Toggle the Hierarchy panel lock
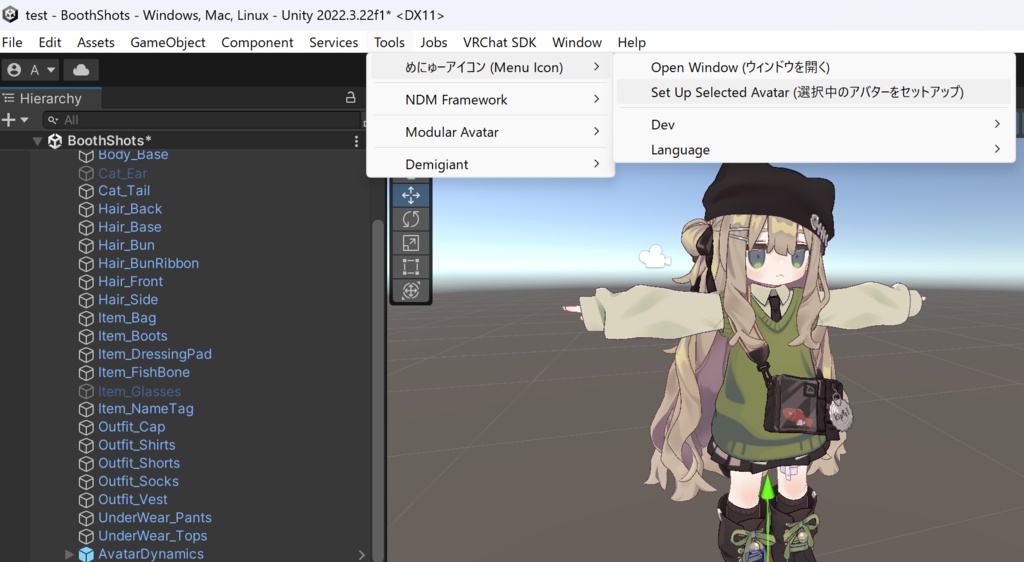The width and height of the screenshot is (1024, 562). pos(351,97)
